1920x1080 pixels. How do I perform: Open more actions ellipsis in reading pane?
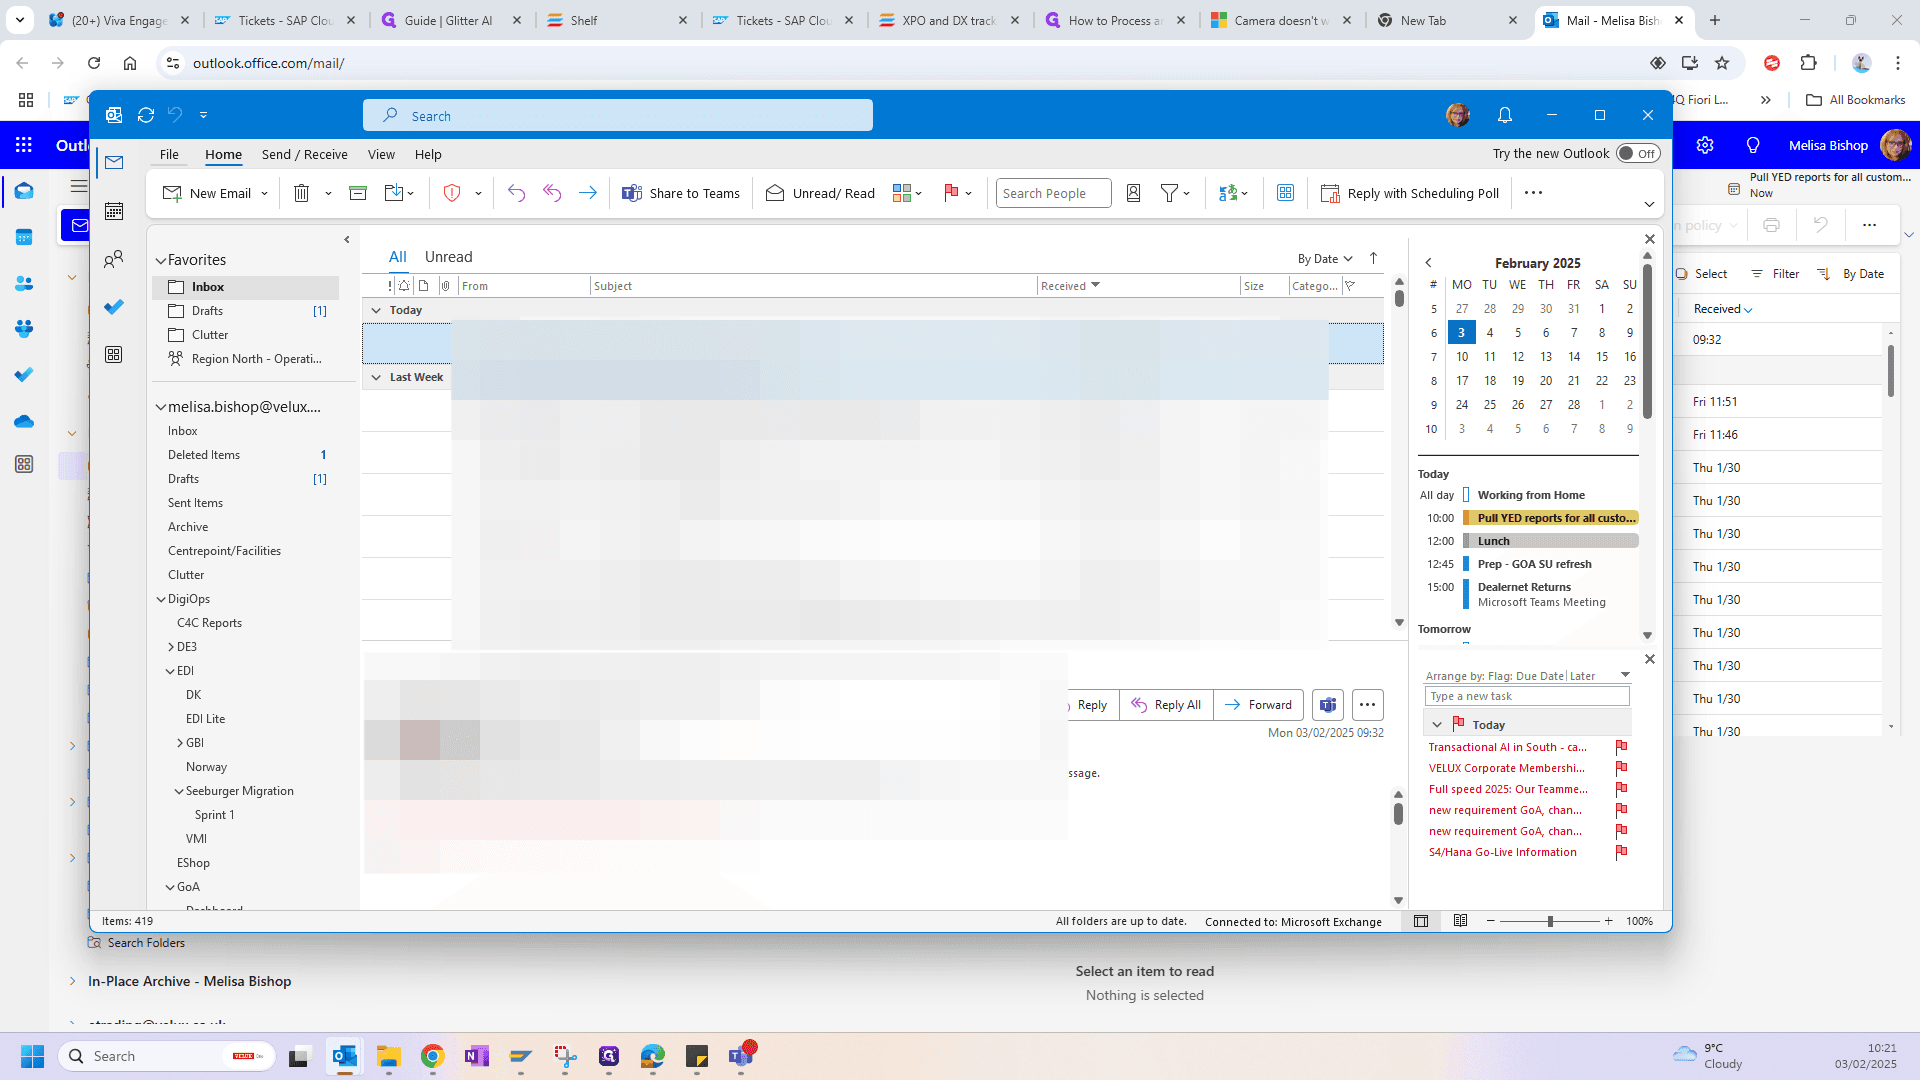pos(1367,705)
